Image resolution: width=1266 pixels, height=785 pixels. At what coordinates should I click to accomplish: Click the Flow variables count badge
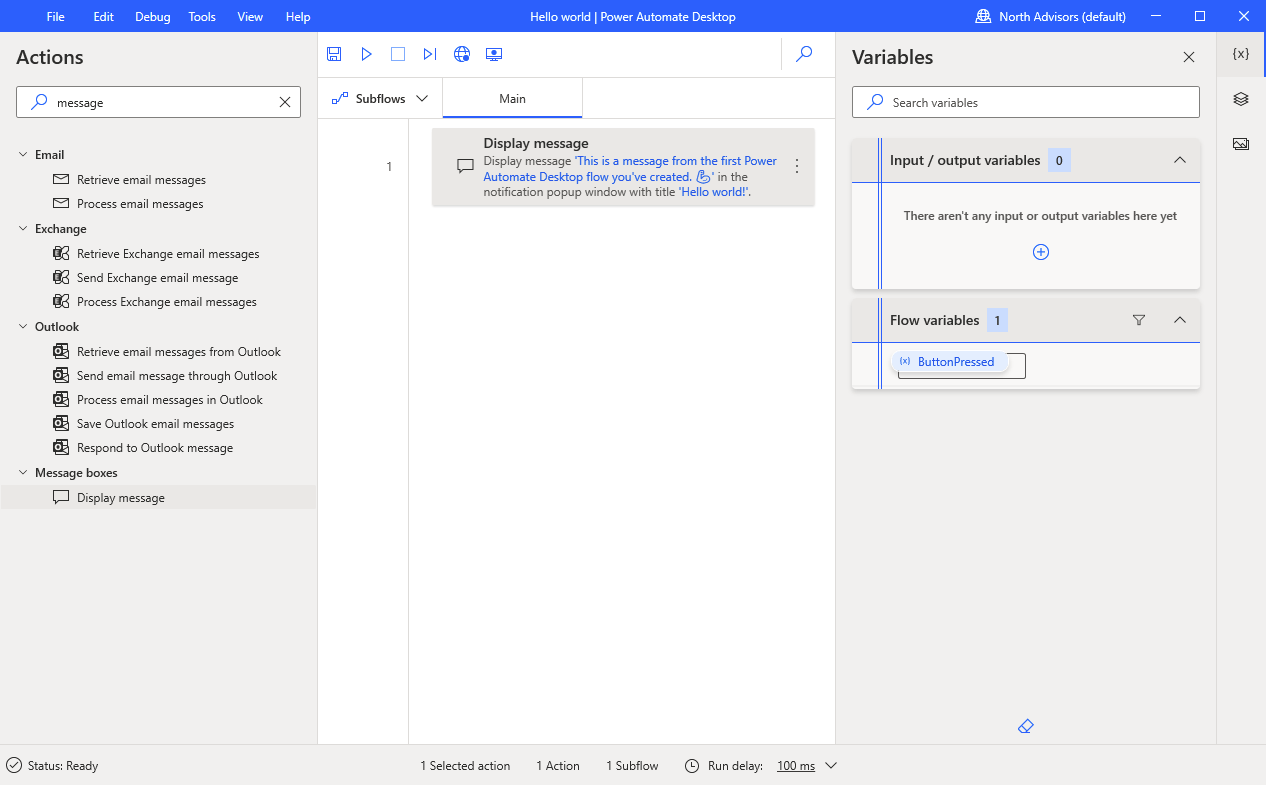point(997,320)
